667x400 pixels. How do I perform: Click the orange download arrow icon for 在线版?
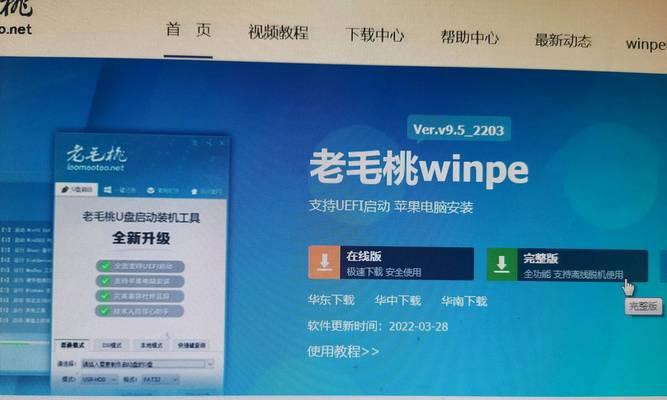[324, 263]
